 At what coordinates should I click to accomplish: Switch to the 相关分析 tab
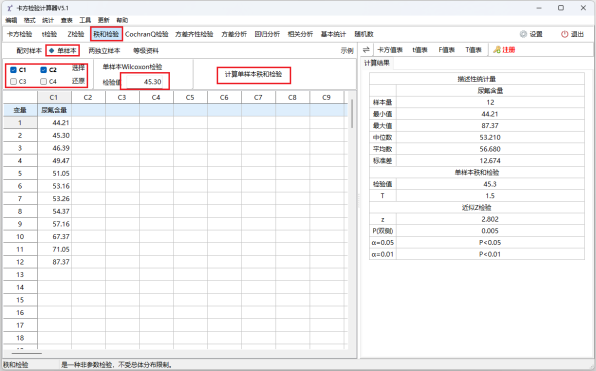[x=300, y=34]
